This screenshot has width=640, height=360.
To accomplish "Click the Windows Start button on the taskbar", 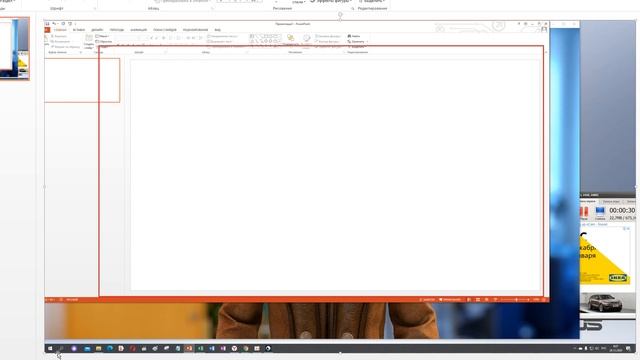I will (50, 349).
